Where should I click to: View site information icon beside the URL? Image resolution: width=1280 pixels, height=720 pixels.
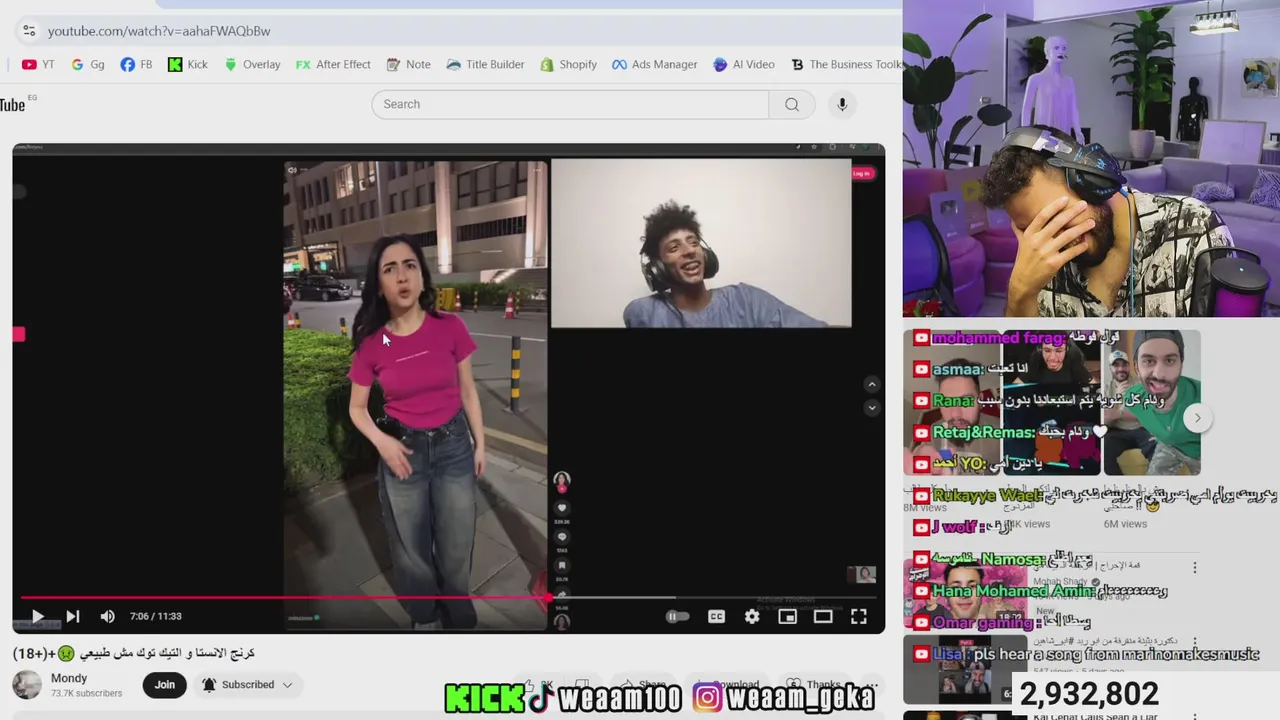(x=28, y=31)
